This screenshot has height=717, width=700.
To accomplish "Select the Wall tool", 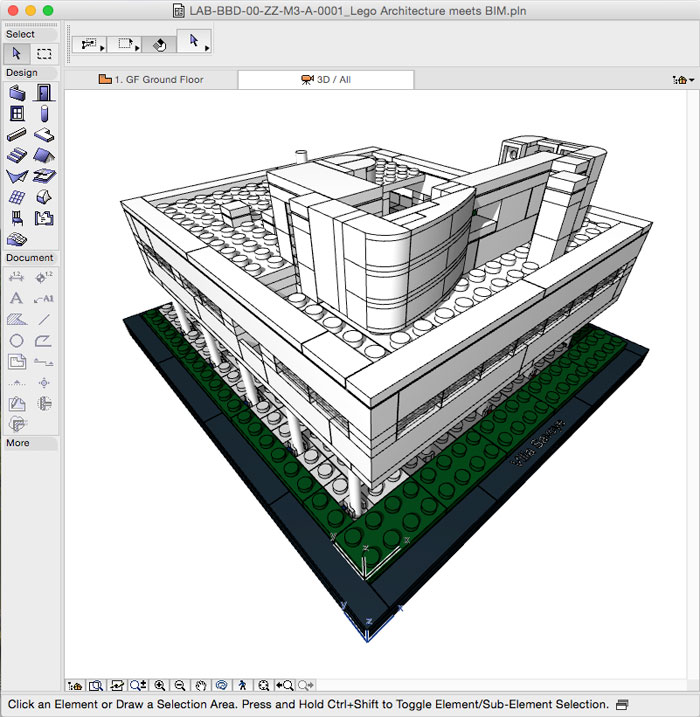I will tap(17, 93).
